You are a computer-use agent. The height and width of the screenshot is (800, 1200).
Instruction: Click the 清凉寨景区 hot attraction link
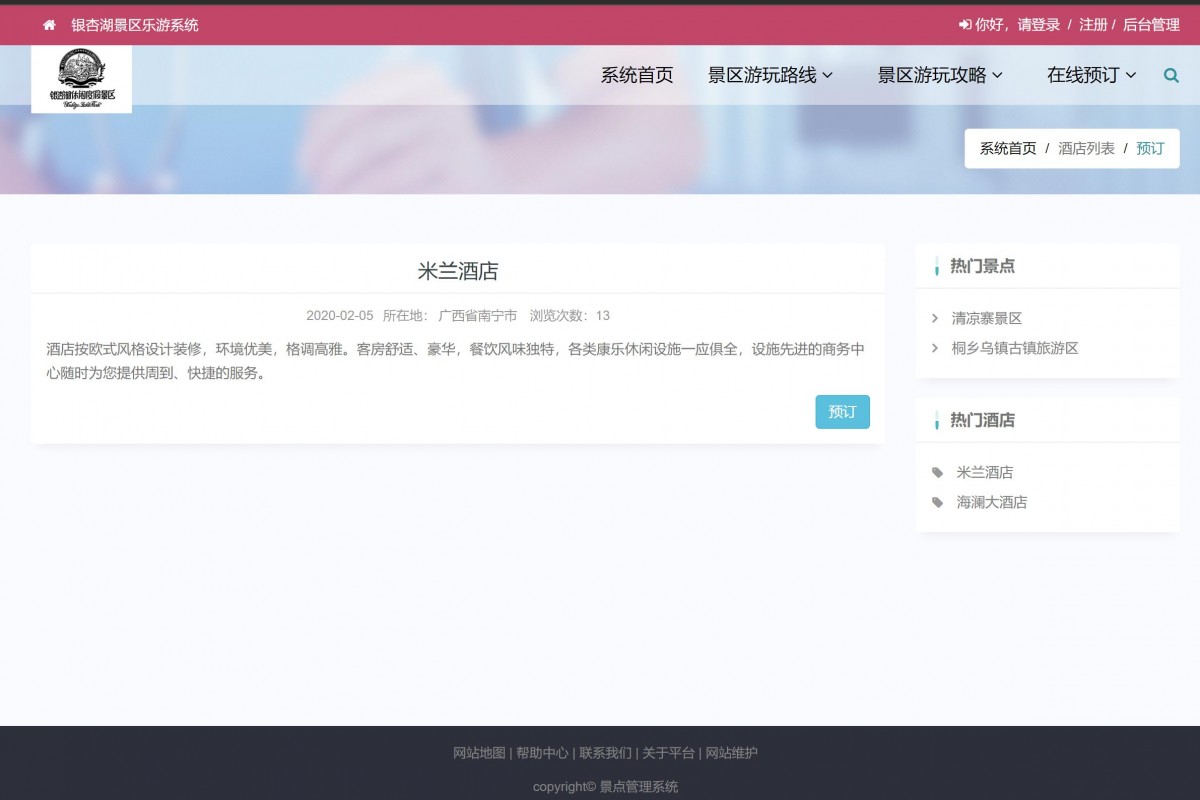(x=987, y=318)
